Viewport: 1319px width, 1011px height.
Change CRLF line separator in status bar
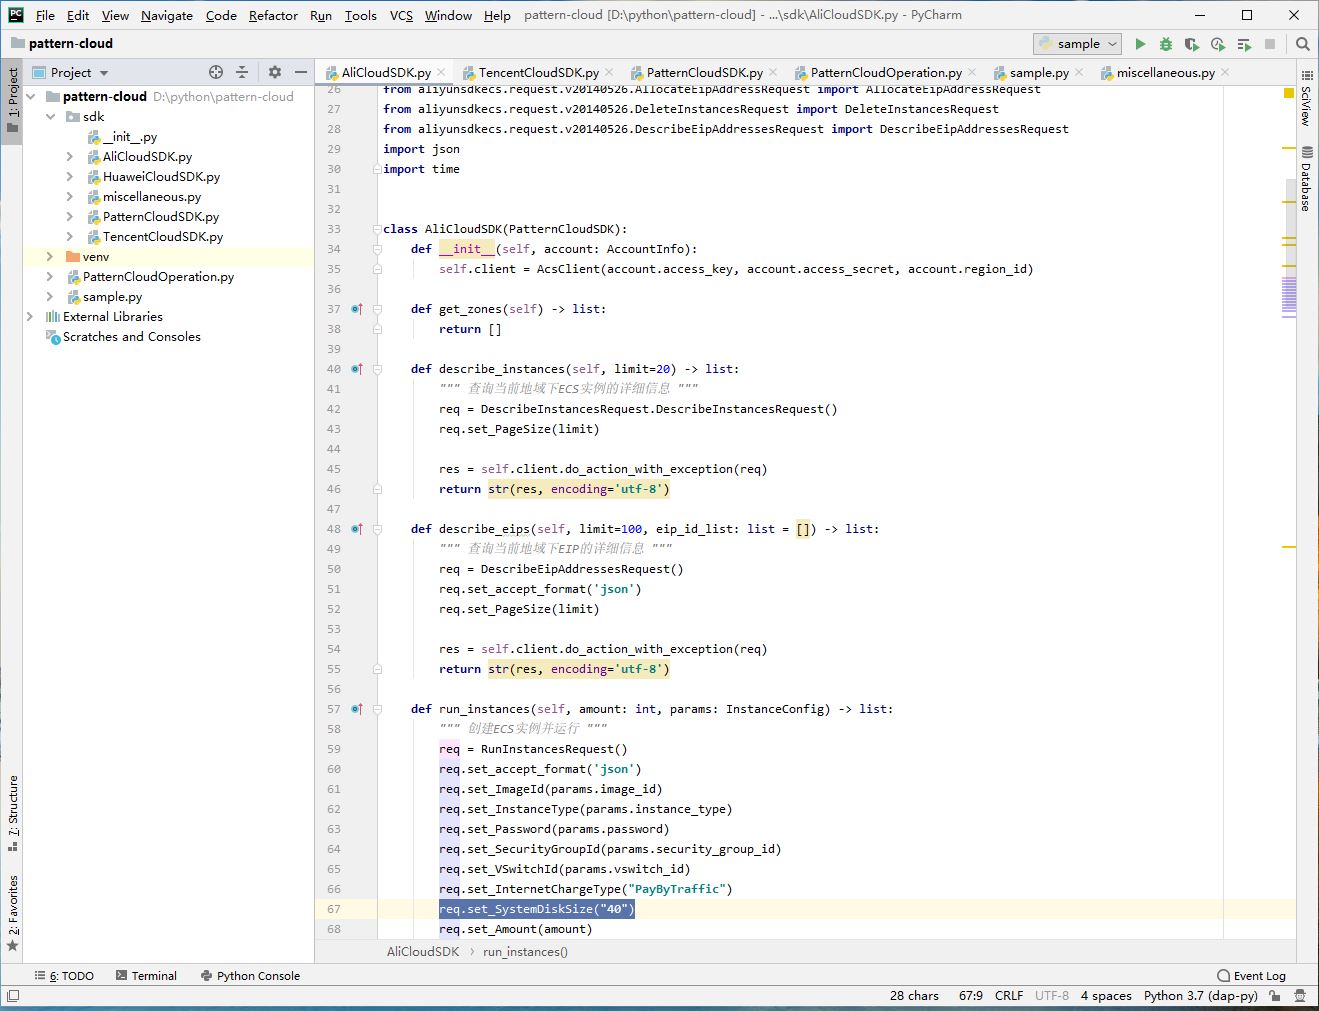1009,995
